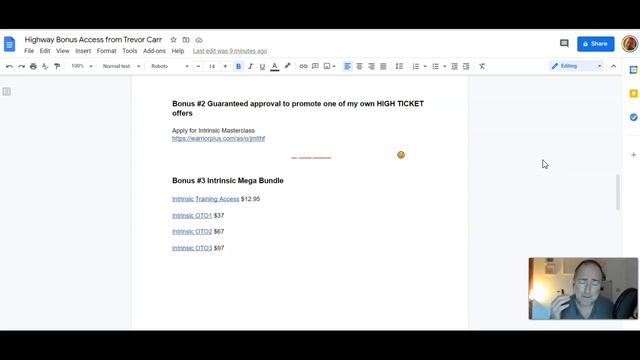Add a comment from the toolbar
This screenshot has width=640, height=360.
(x=315, y=66)
